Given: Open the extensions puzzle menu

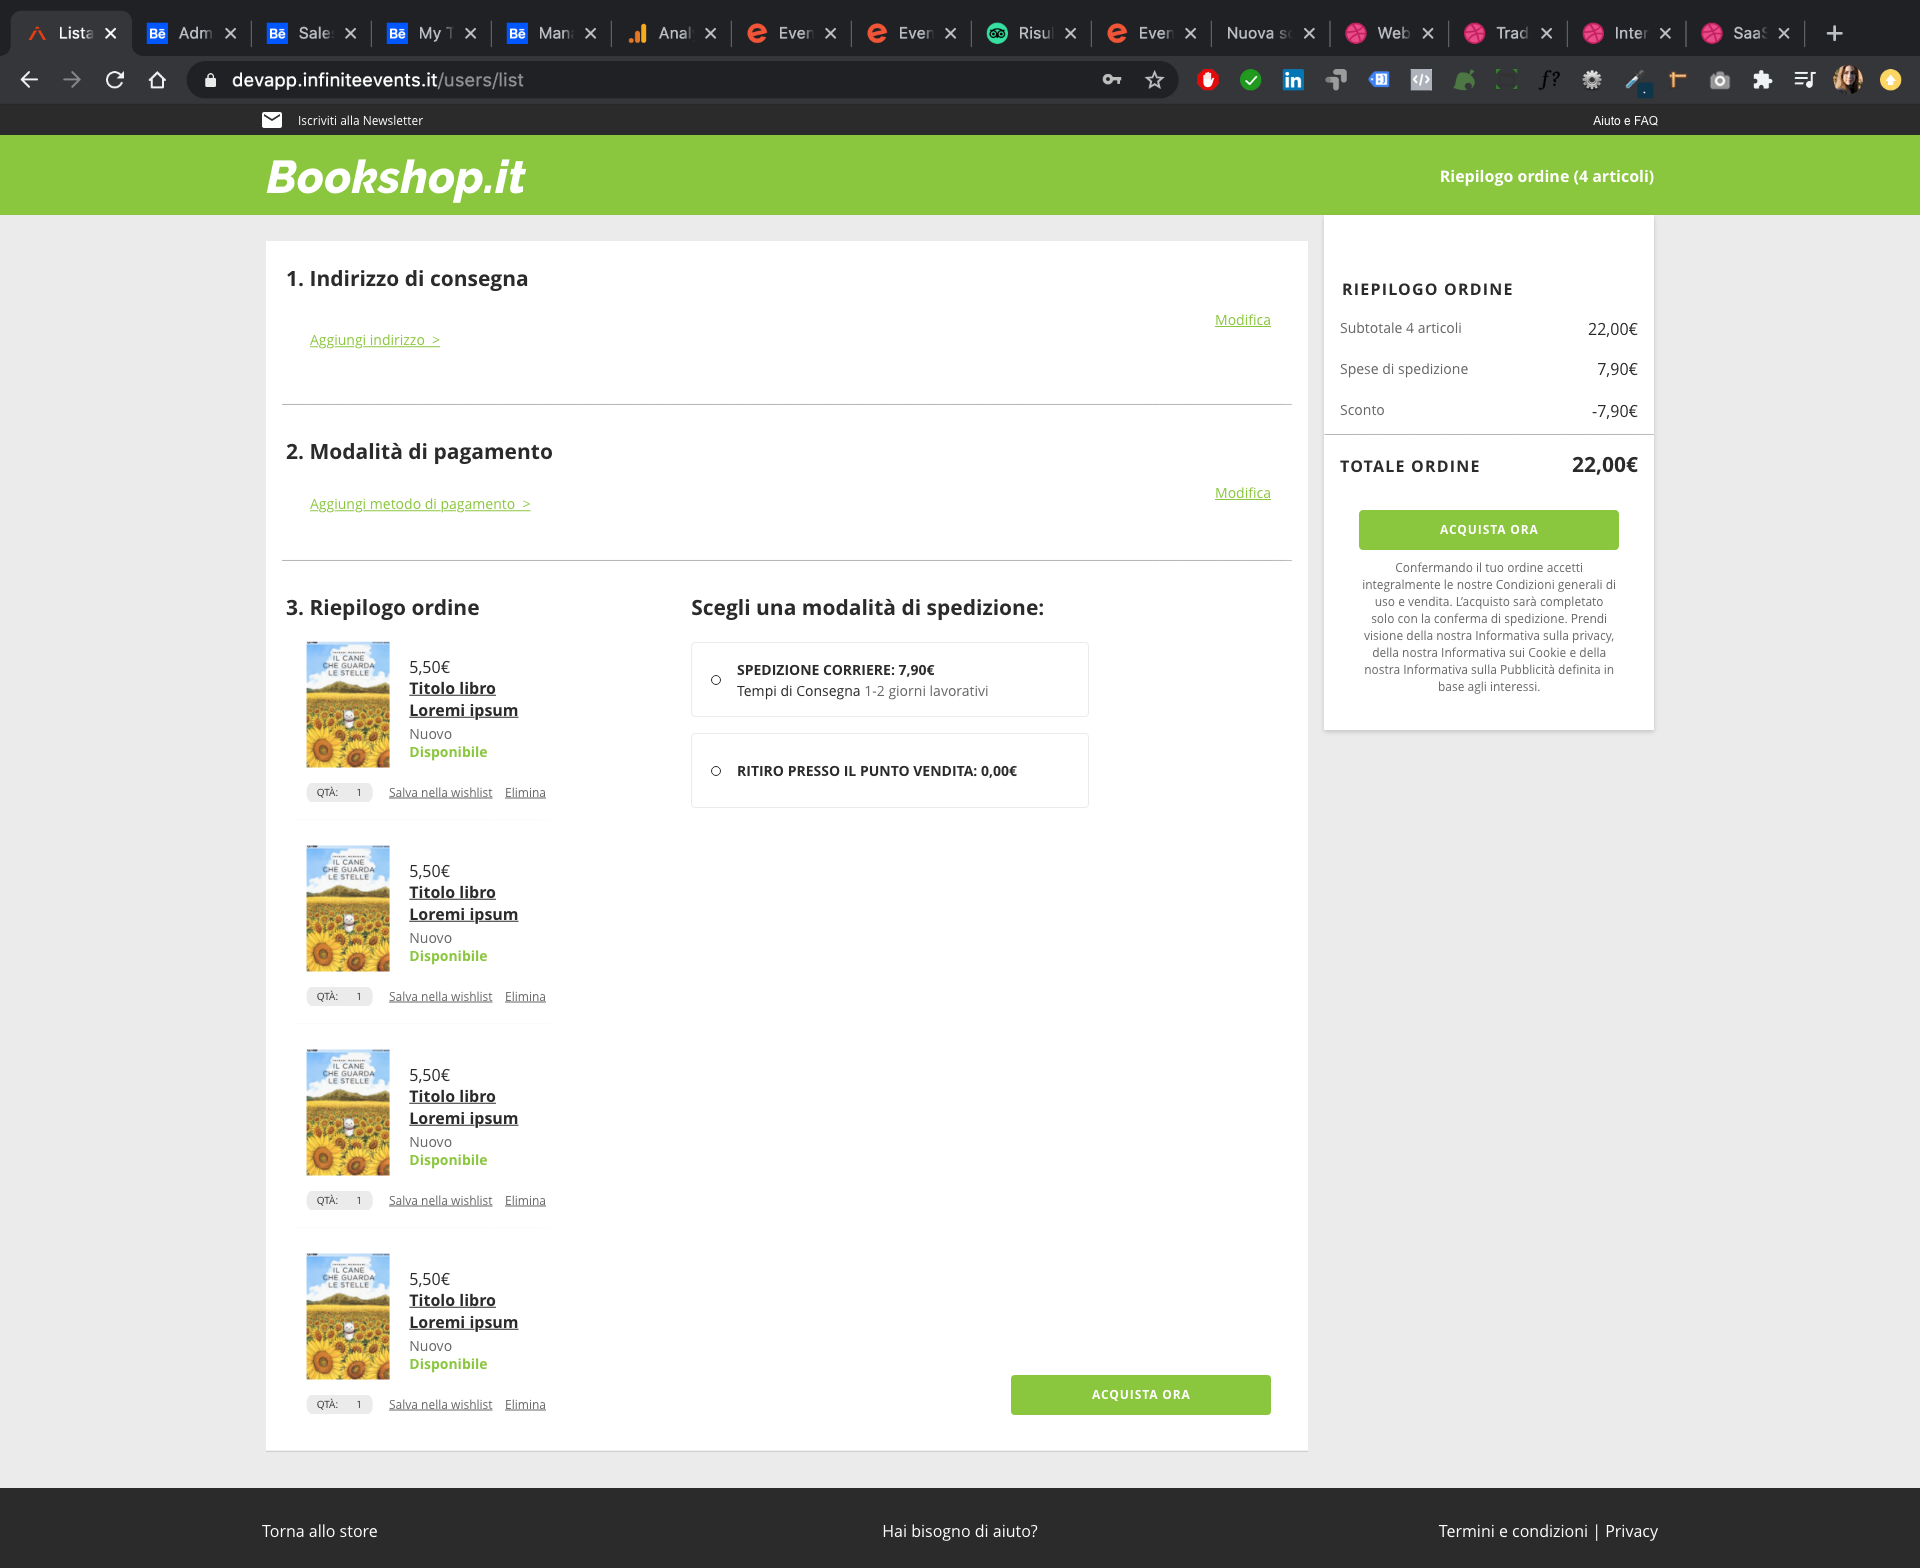Looking at the screenshot, I should pos(1762,80).
